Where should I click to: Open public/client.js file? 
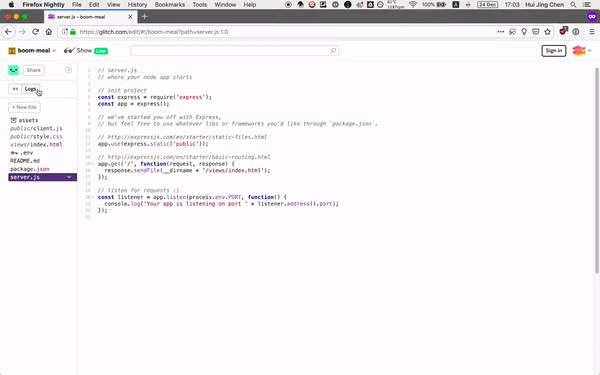[36, 128]
